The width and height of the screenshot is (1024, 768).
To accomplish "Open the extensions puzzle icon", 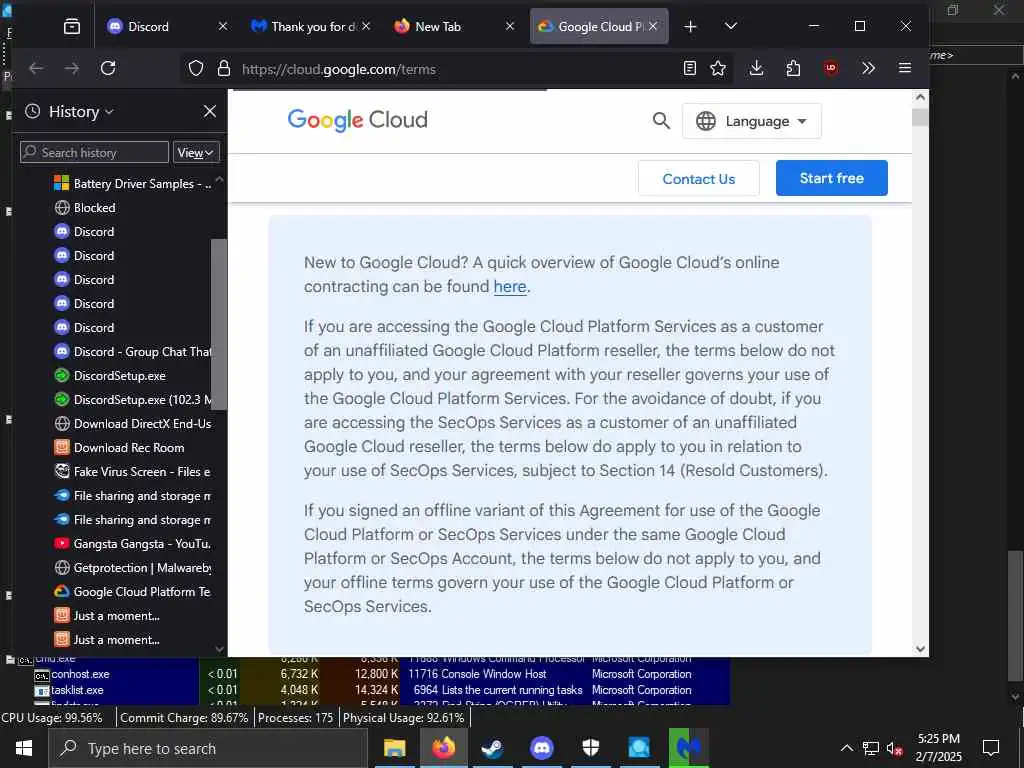I will 793,68.
